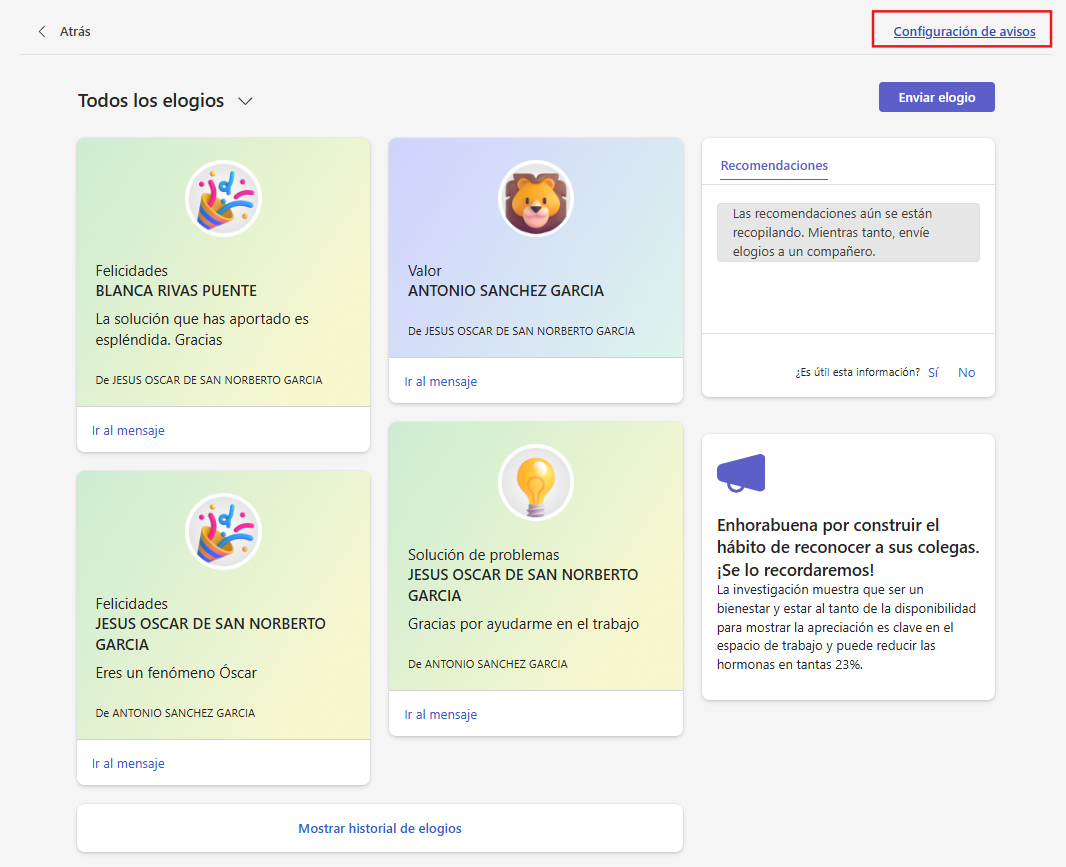The height and width of the screenshot is (867, 1066).
Task: Click the Solución de problemas category label
Action: (483, 555)
